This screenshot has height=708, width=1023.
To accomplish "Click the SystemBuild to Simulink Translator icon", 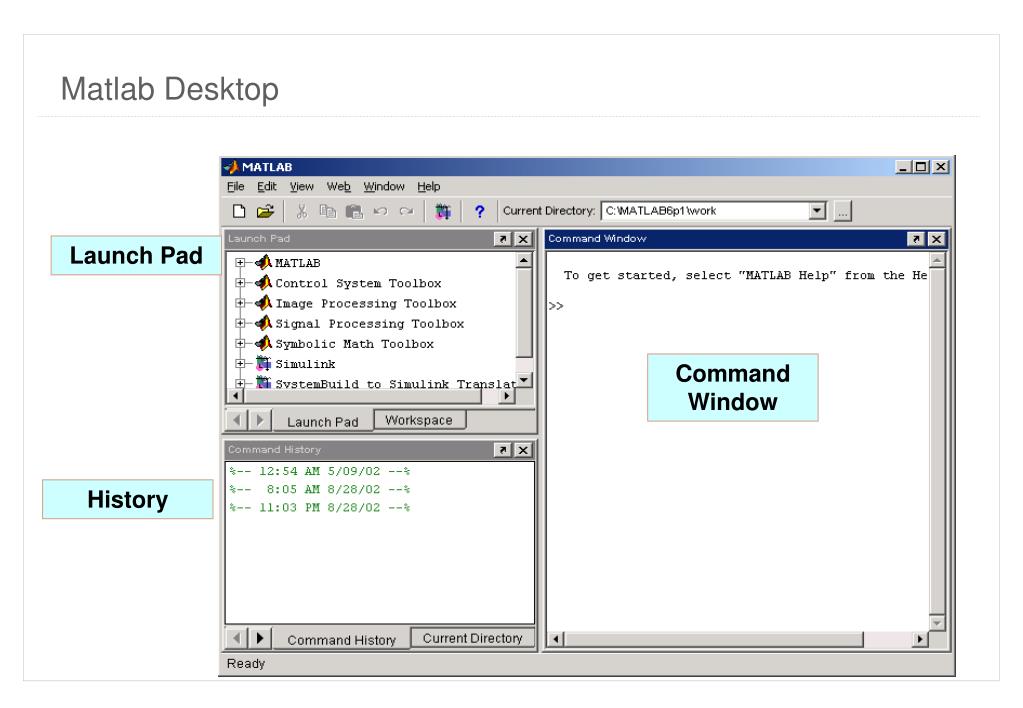I will click(264, 382).
